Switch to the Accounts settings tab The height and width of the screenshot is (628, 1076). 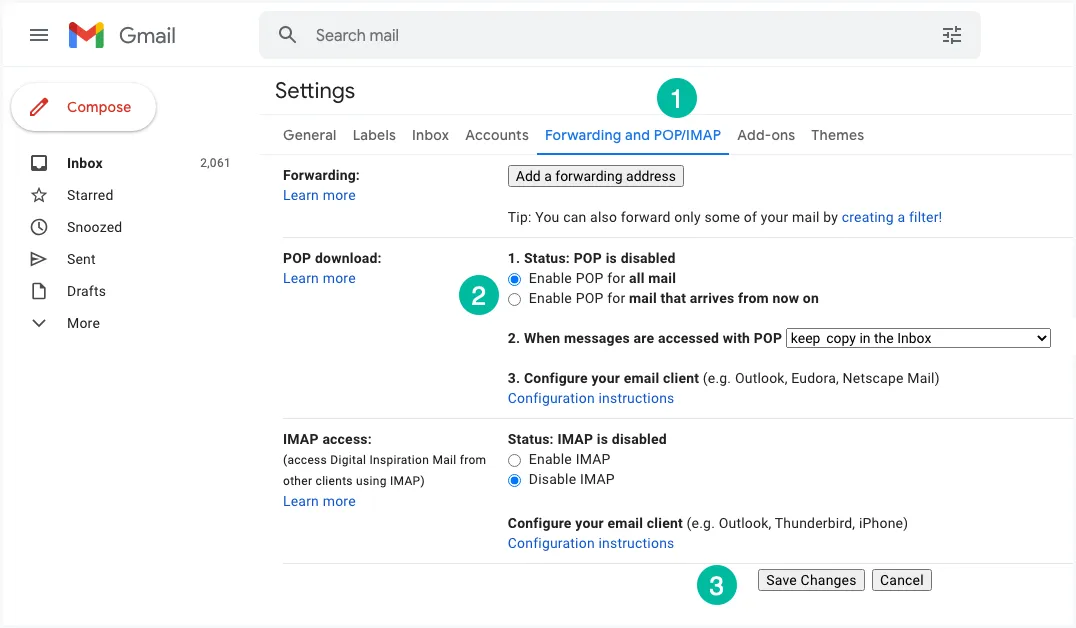(x=496, y=135)
